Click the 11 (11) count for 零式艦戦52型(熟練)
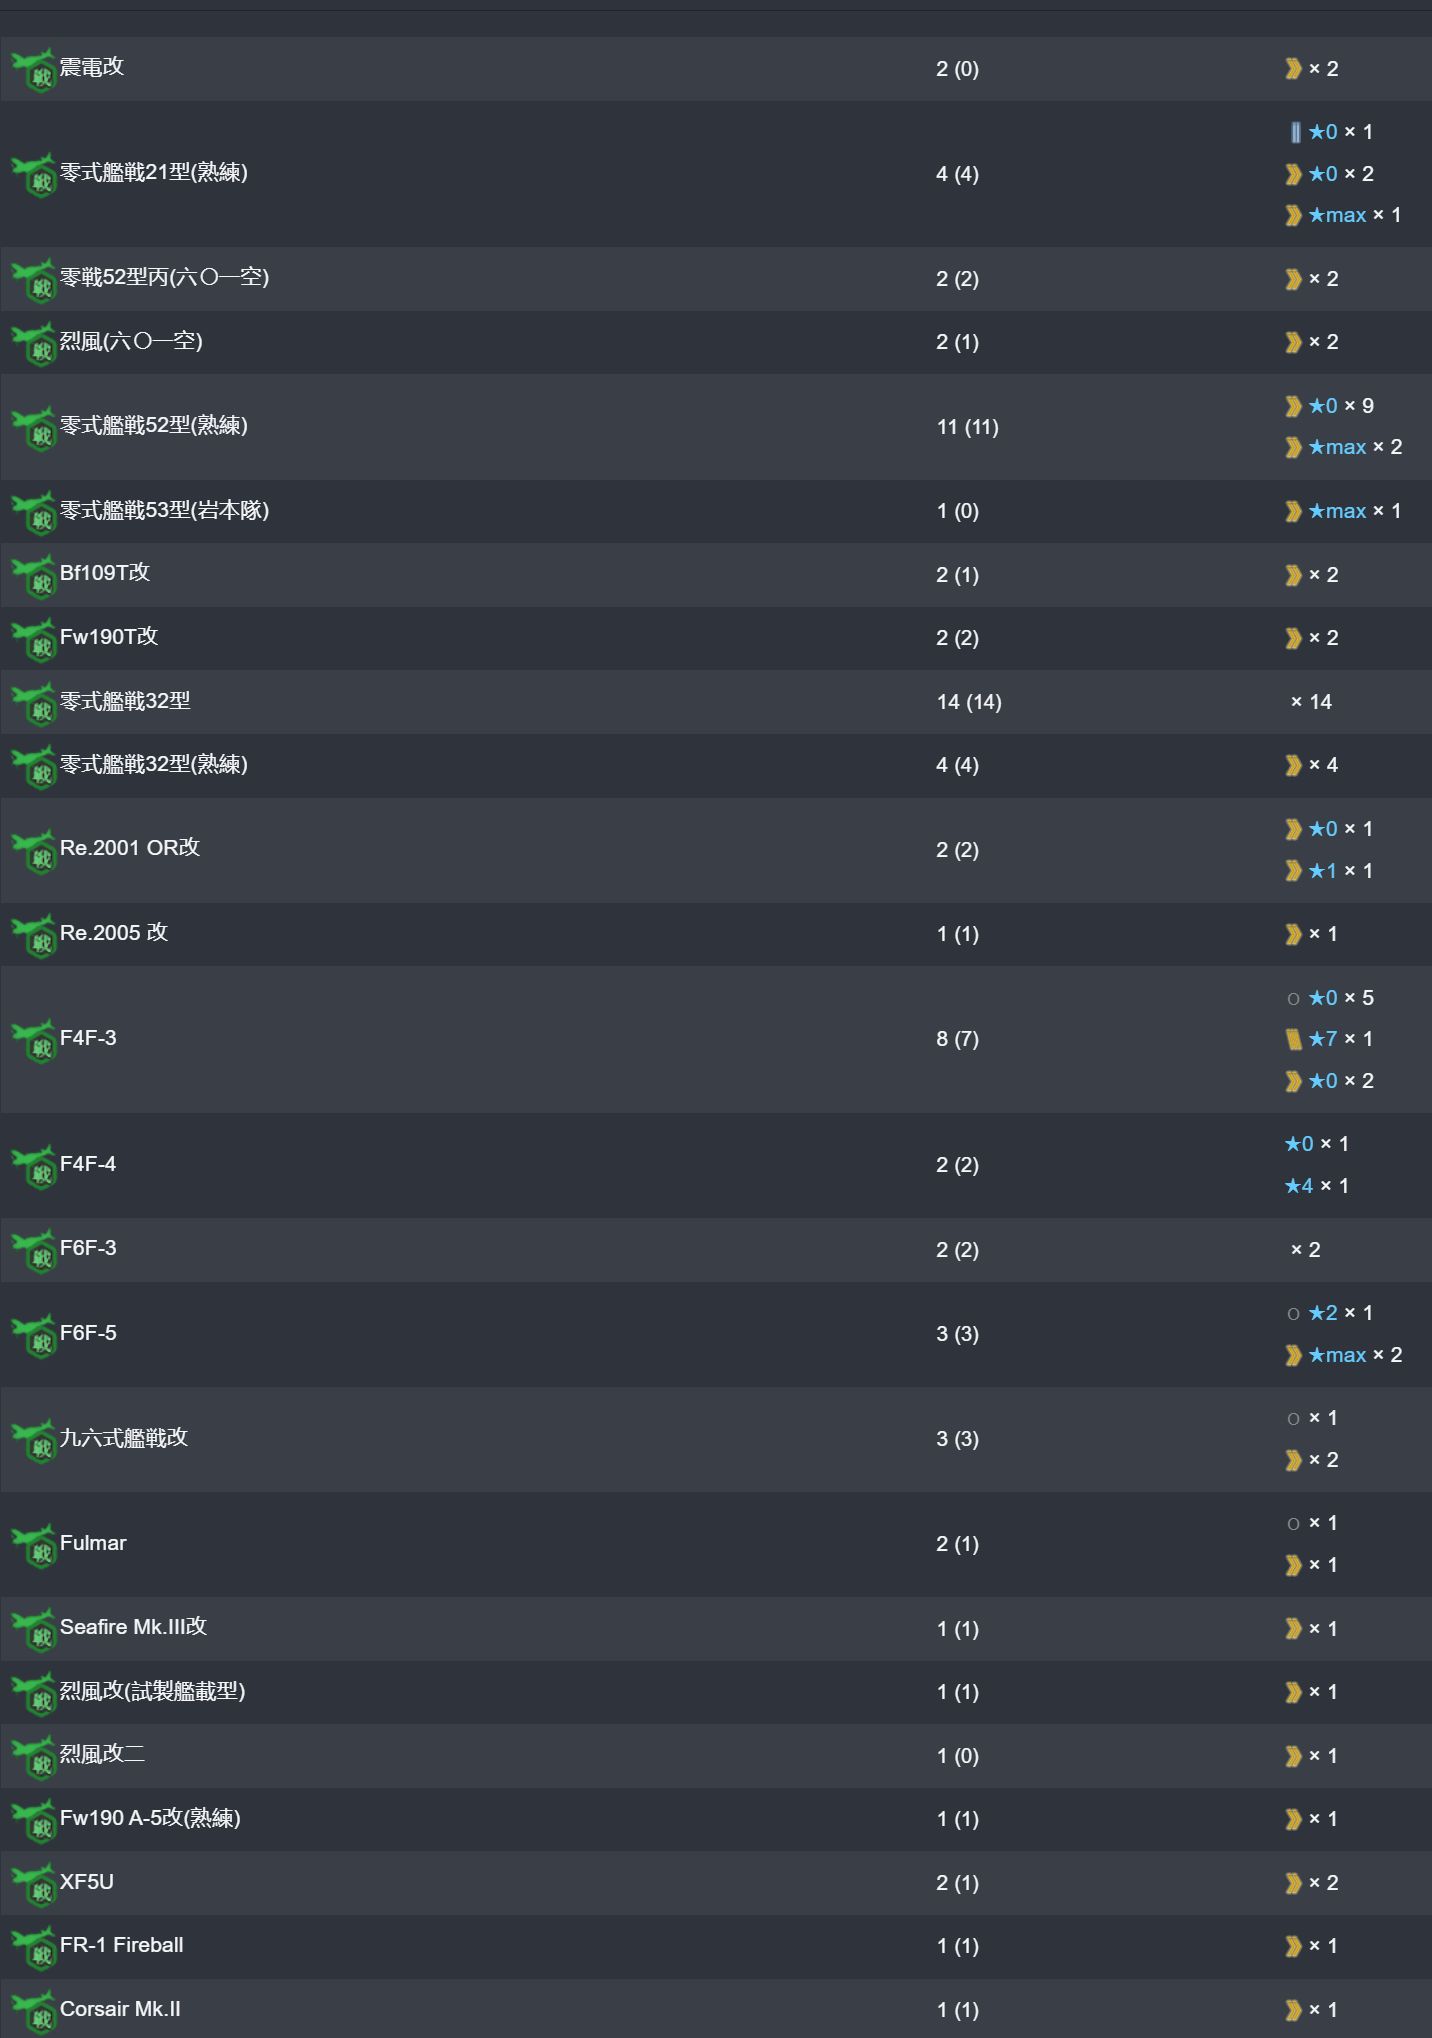The image size is (1432, 2038). [x=967, y=427]
